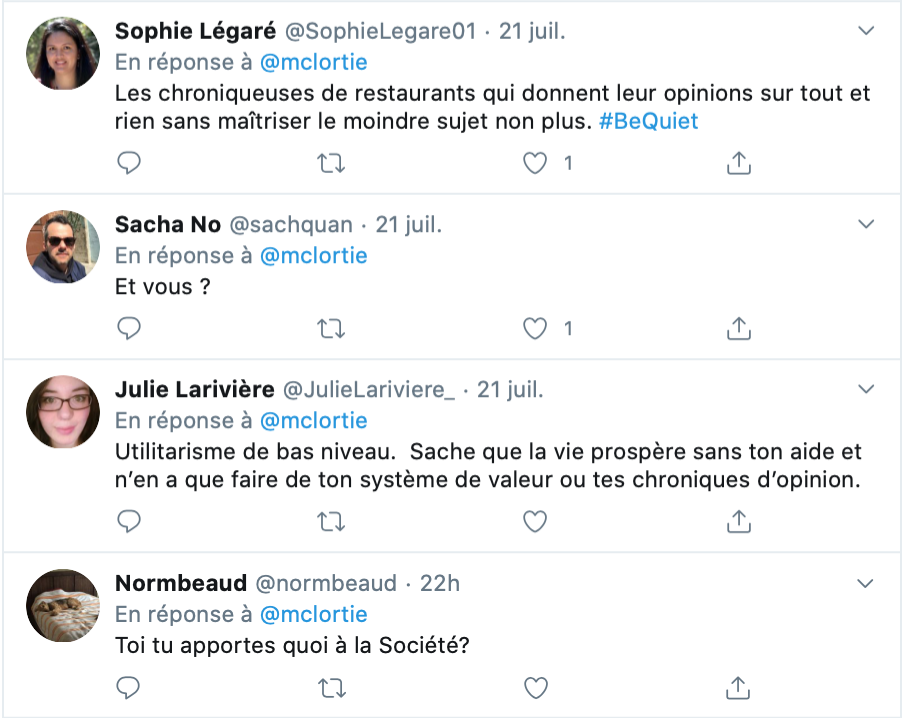Image resolution: width=906 pixels, height=718 pixels.
Task: Share Julie Larivière's tweet
Action: [x=738, y=521]
